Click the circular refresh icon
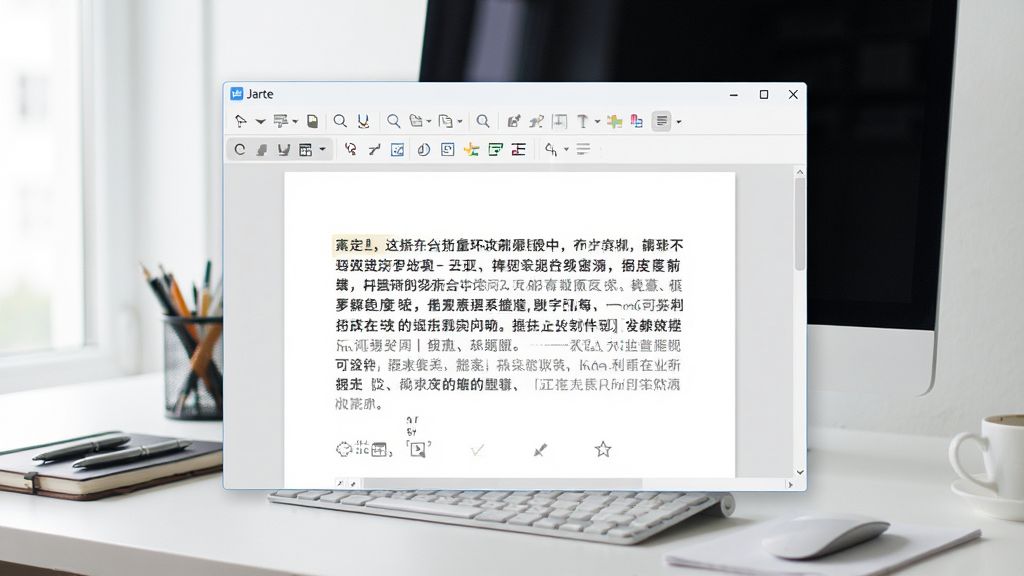 pyautogui.click(x=240, y=150)
